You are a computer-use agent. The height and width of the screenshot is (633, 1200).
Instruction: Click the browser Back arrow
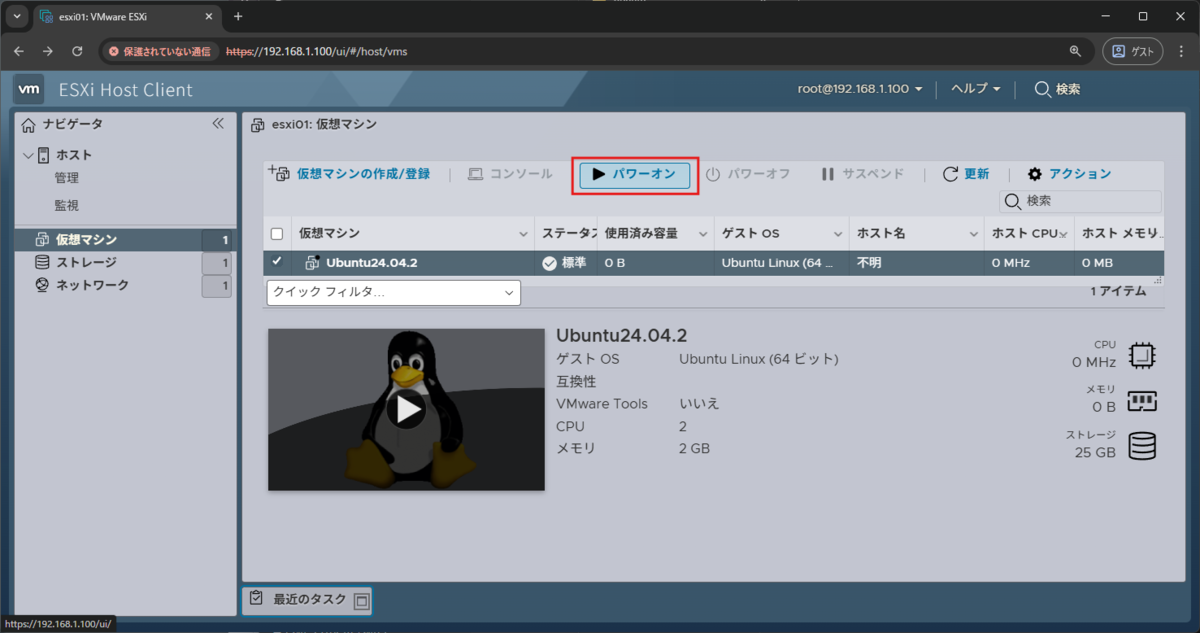[x=20, y=51]
